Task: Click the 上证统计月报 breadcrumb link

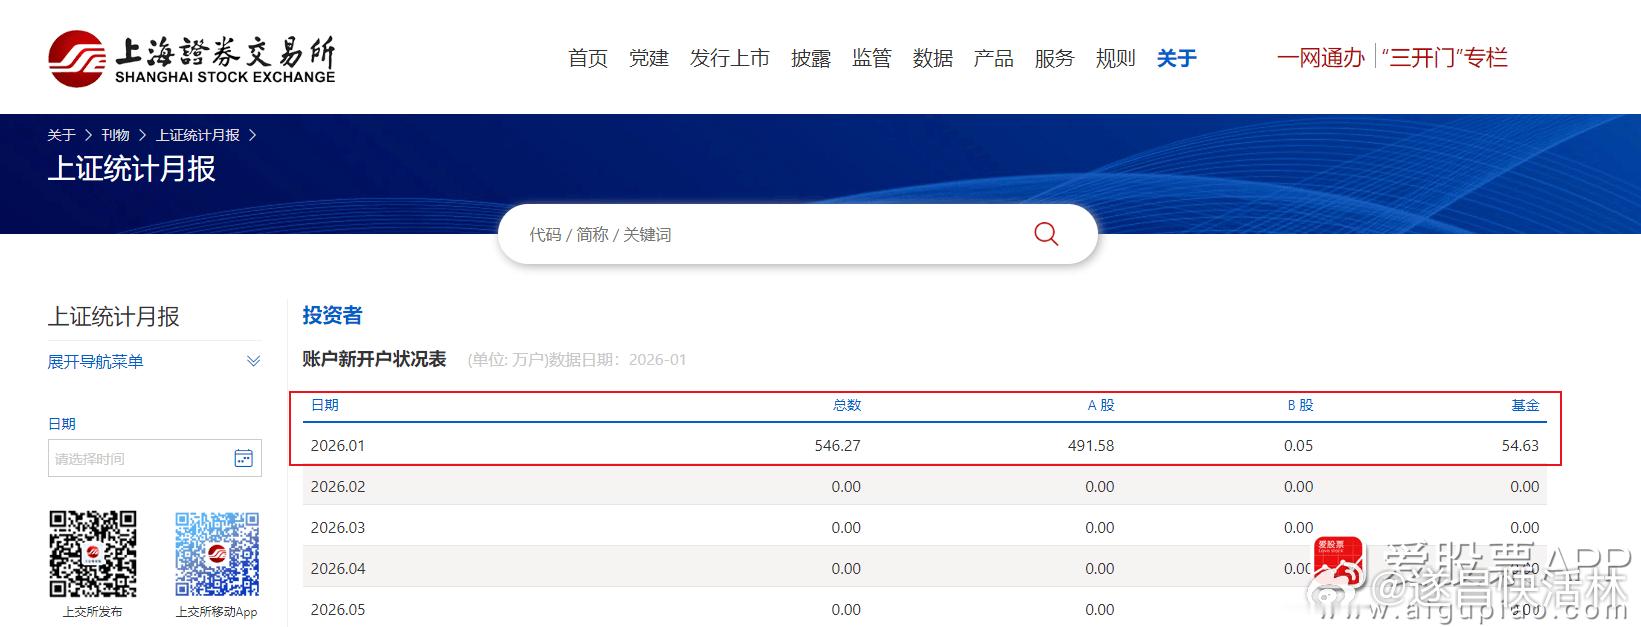Action: (198, 135)
